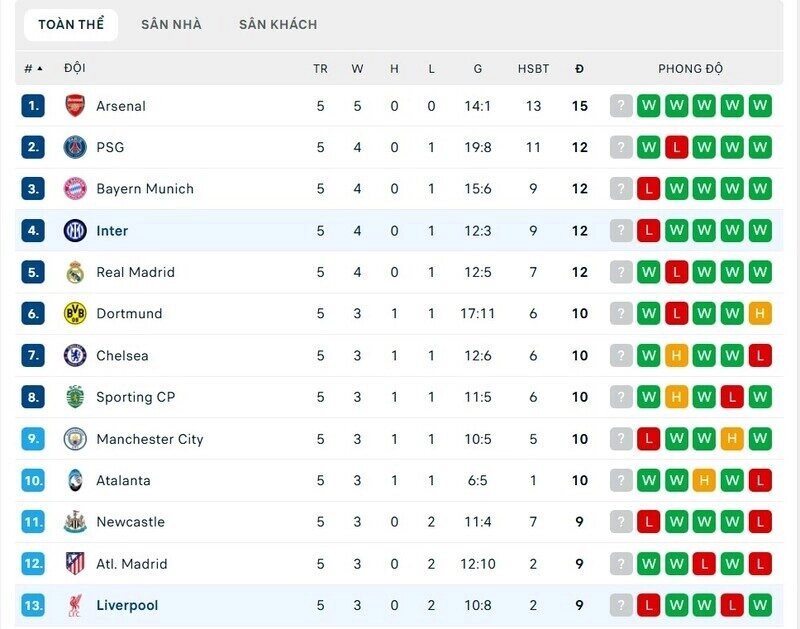Select the TOÀN THỂ tab
This screenshot has width=800, height=629.
pyautogui.click(x=70, y=24)
